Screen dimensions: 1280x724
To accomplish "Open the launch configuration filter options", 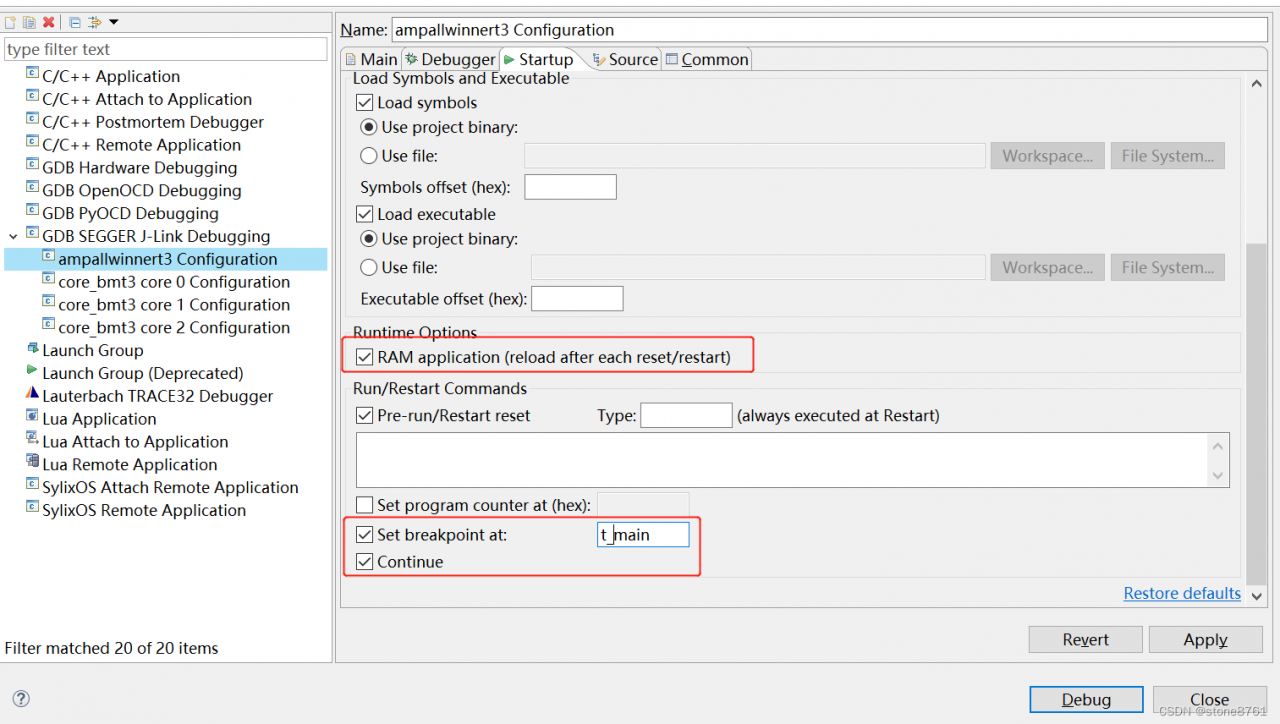I will coord(96,22).
